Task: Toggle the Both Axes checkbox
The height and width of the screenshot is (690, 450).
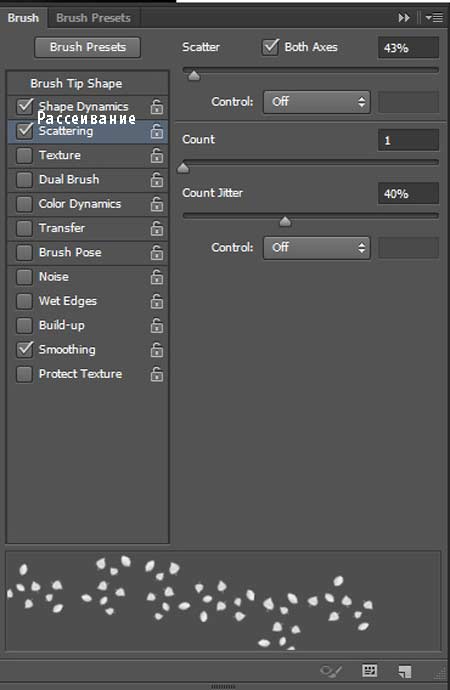Action: click(271, 47)
